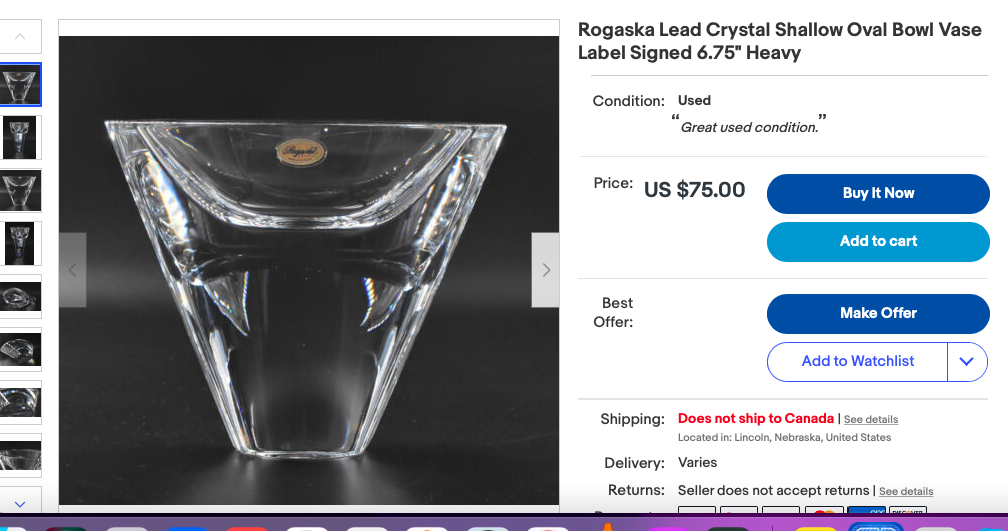Image resolution: width=1008 pixels, height=531 pixels.
Task: Click the Add to cart button
Action: (878, 241)
